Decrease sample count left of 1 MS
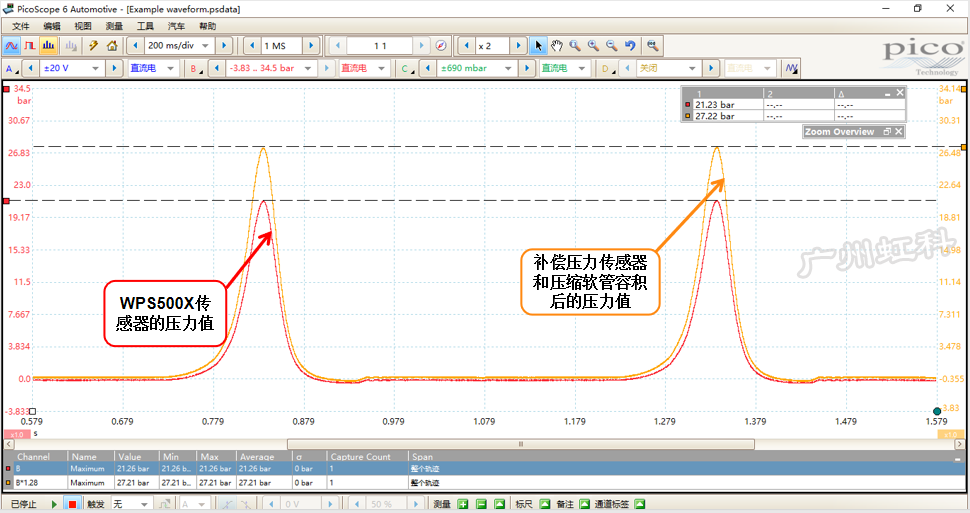 click(x=252, y=46)
